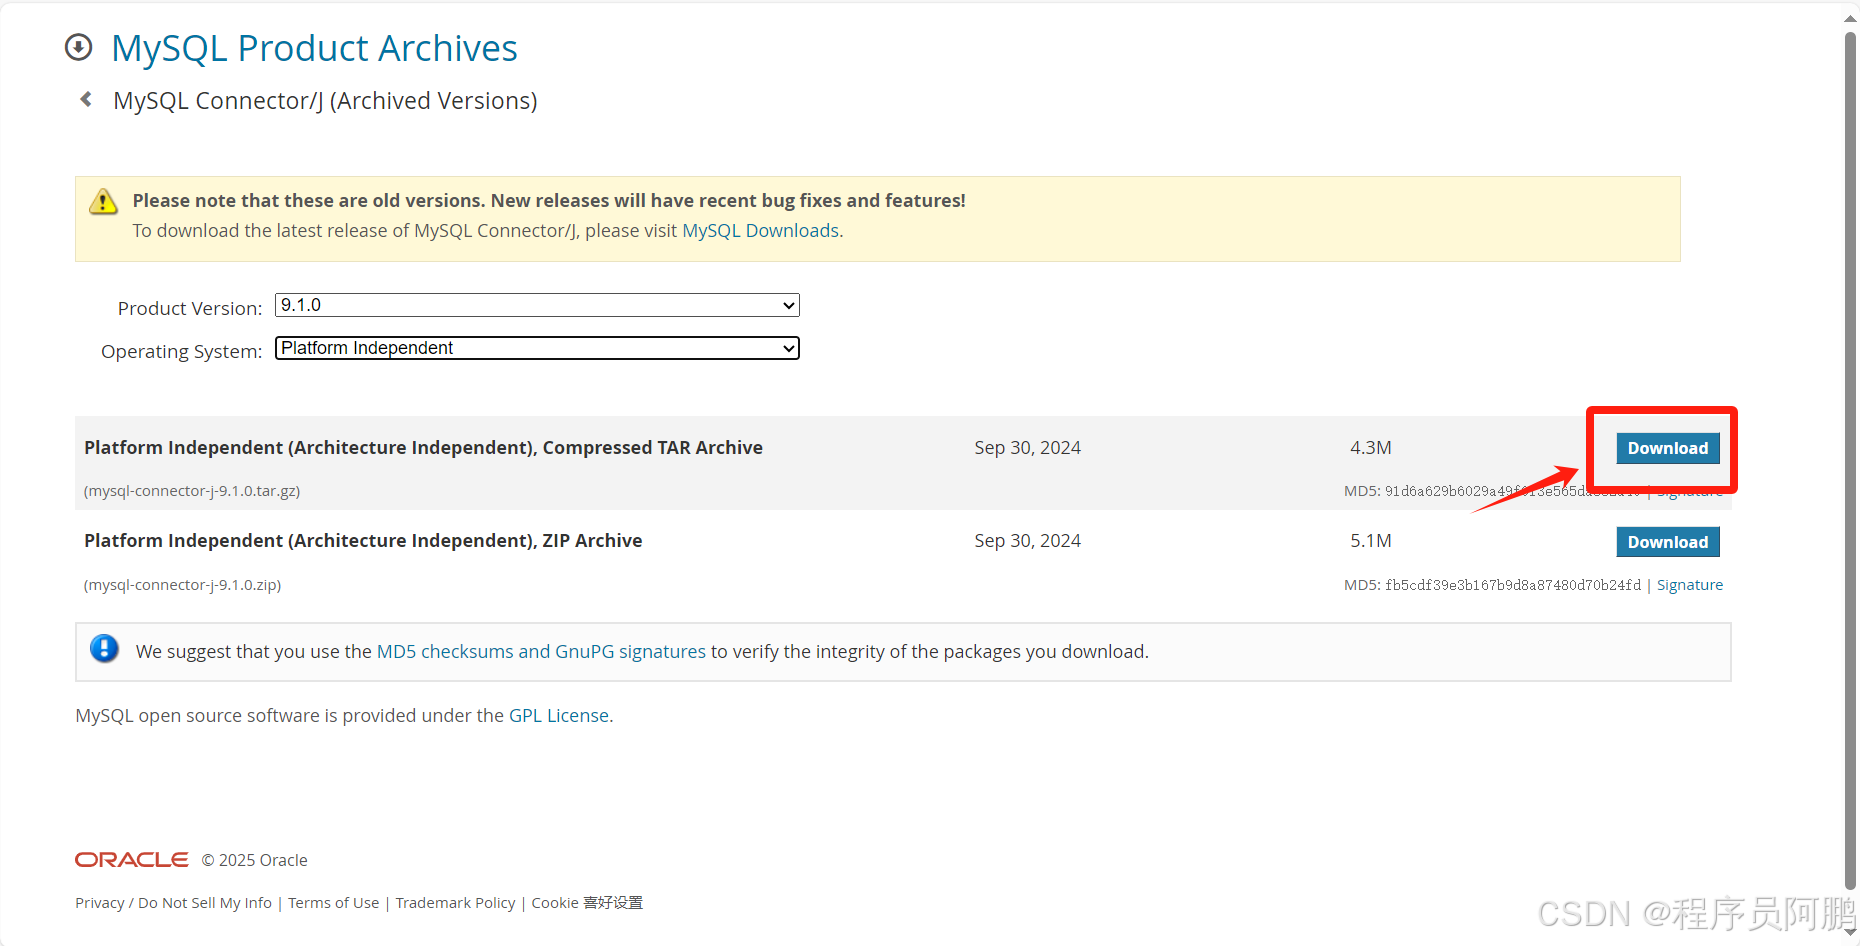Click the scrollbar down arrow
Image resolution: width=1860 pixels, height=946 pixels.
tap(1850, 932)
